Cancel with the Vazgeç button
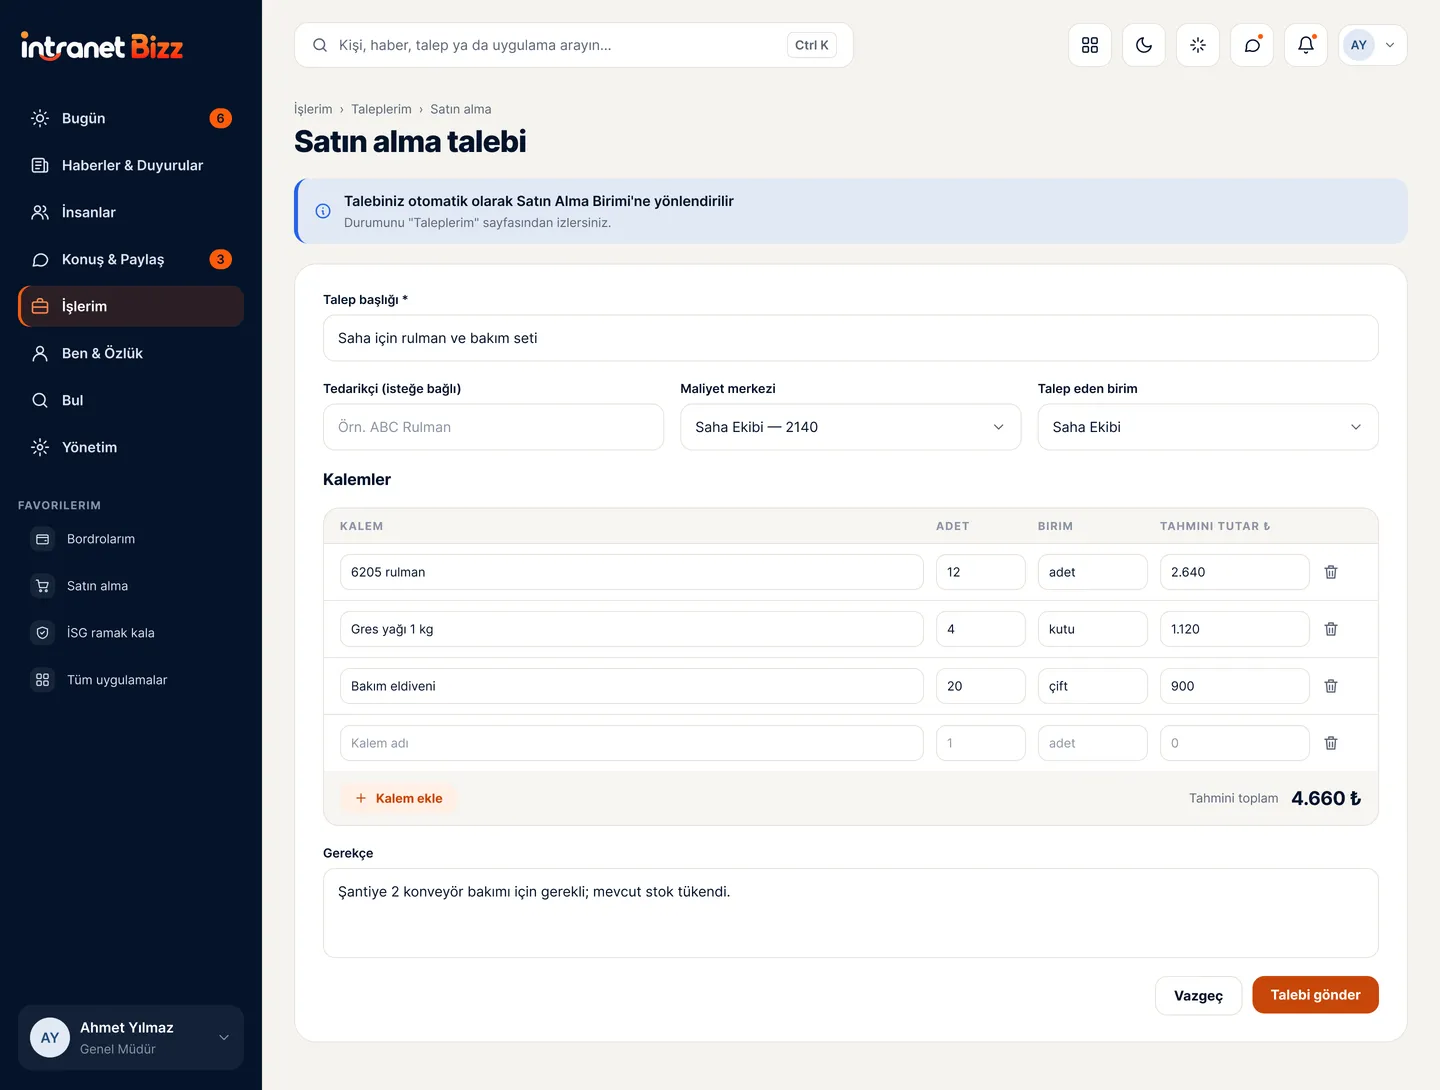Image resolution: width=1440 pixels, height=1090 pixels. pos(1198,996)
